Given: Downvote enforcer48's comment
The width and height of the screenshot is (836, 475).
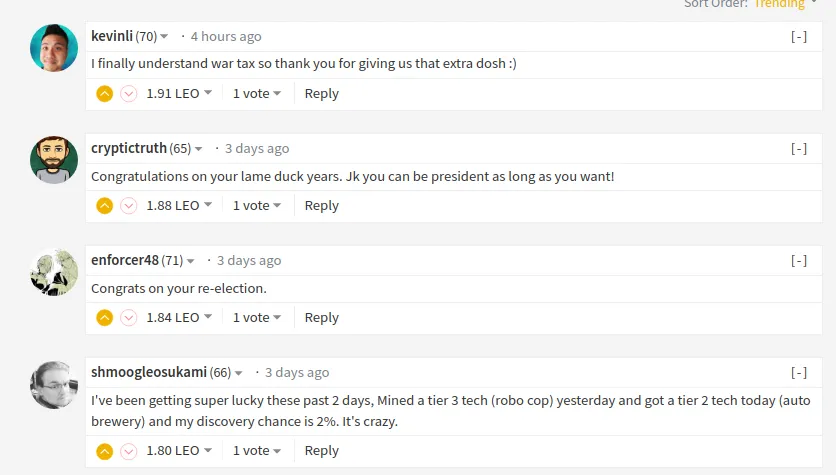Looking at the screenshot, I should (x=128, y=318).
